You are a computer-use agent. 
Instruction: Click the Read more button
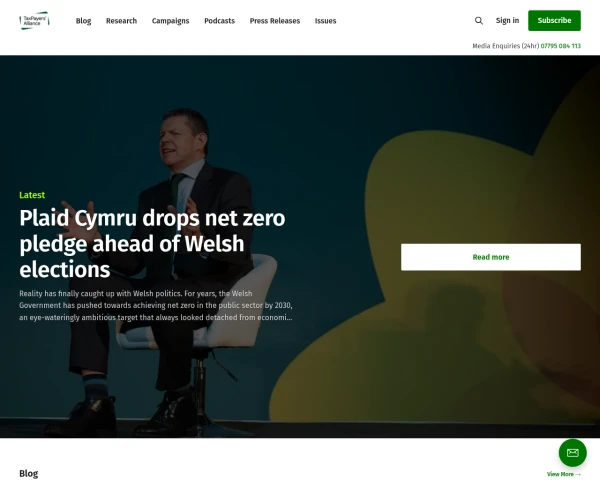pyautogui.click(x=491, y=257)
